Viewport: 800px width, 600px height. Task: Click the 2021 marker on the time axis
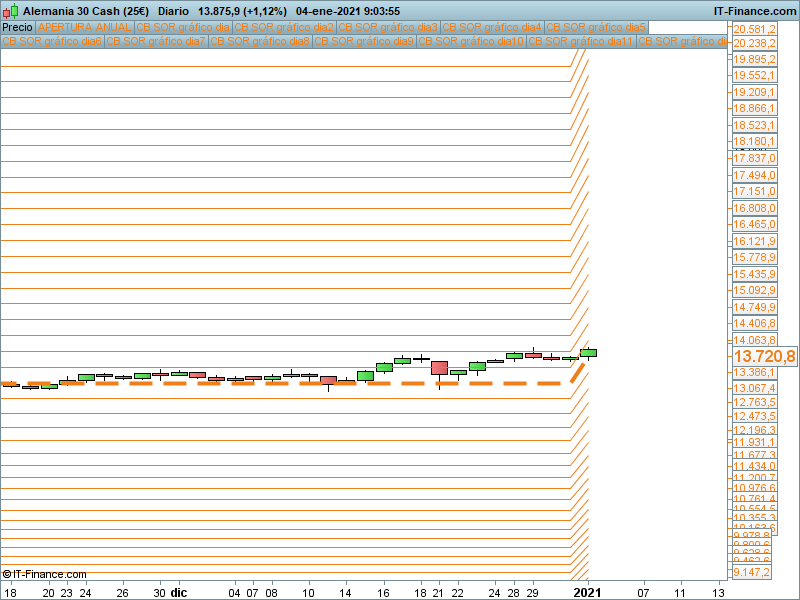587,592
